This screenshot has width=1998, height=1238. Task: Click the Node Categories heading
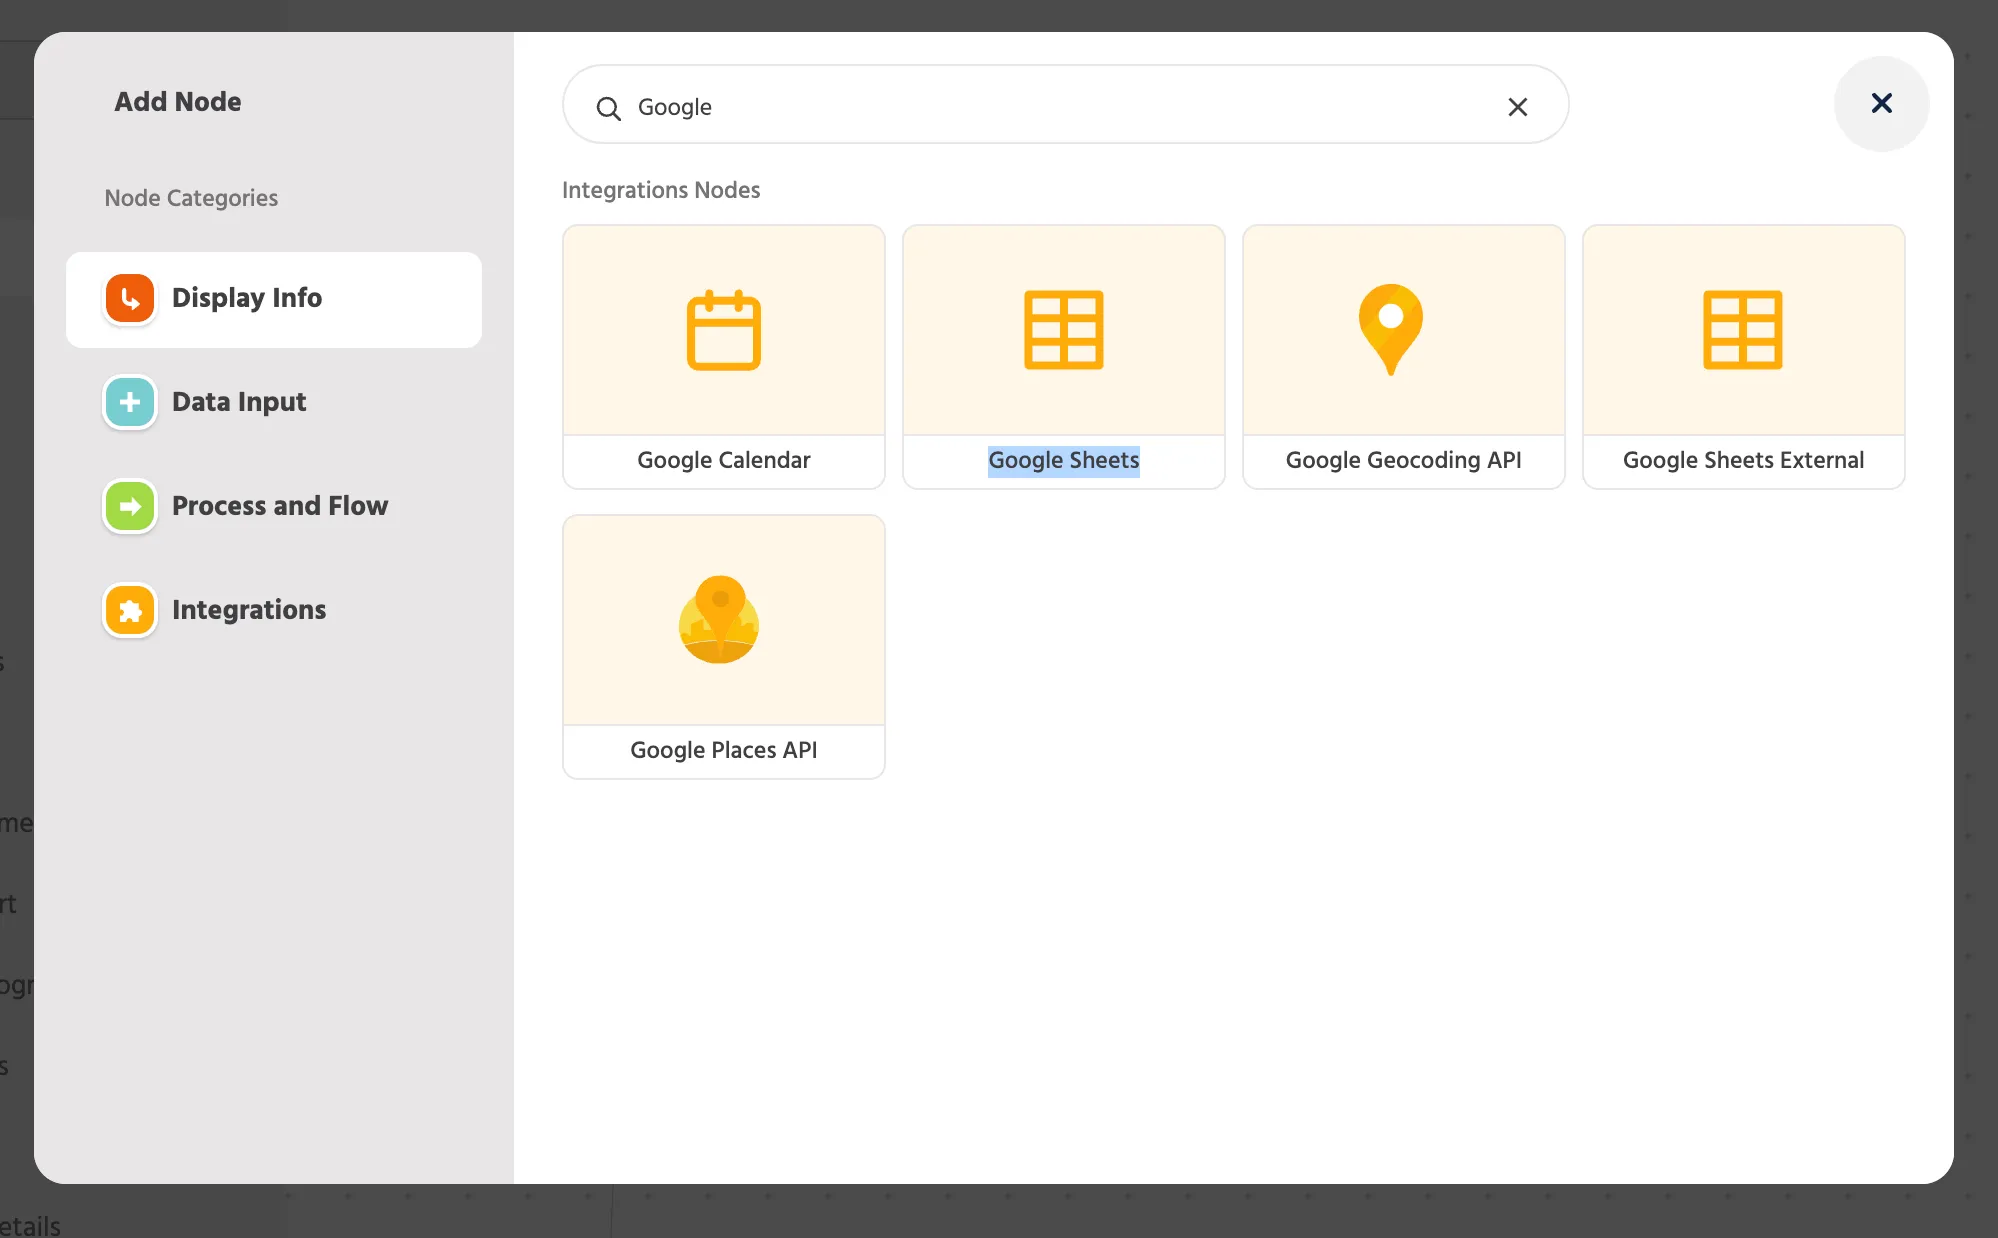click(x=191, y=198)
